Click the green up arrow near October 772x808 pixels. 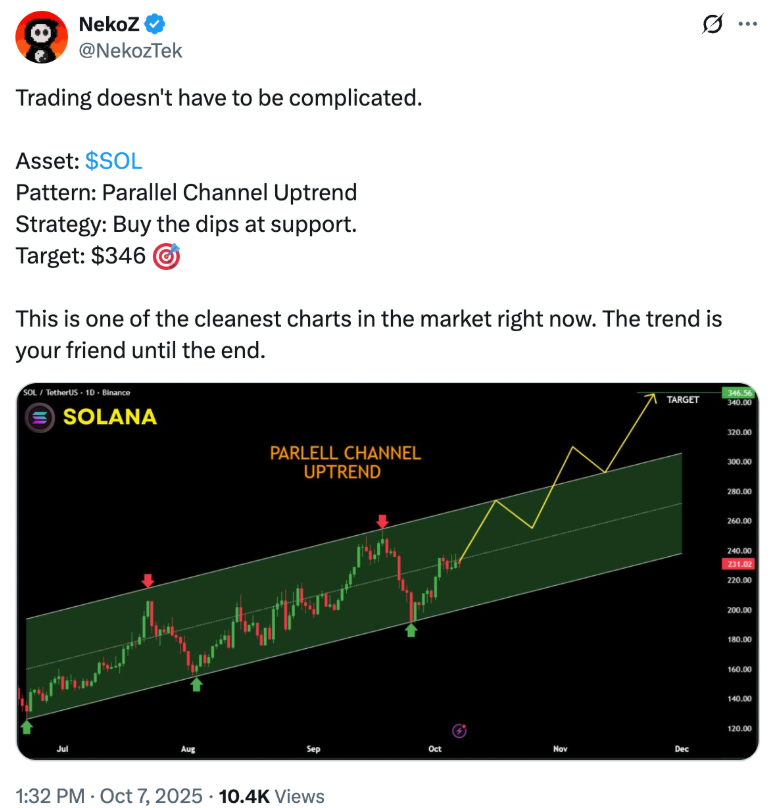[x=411, y=630]
